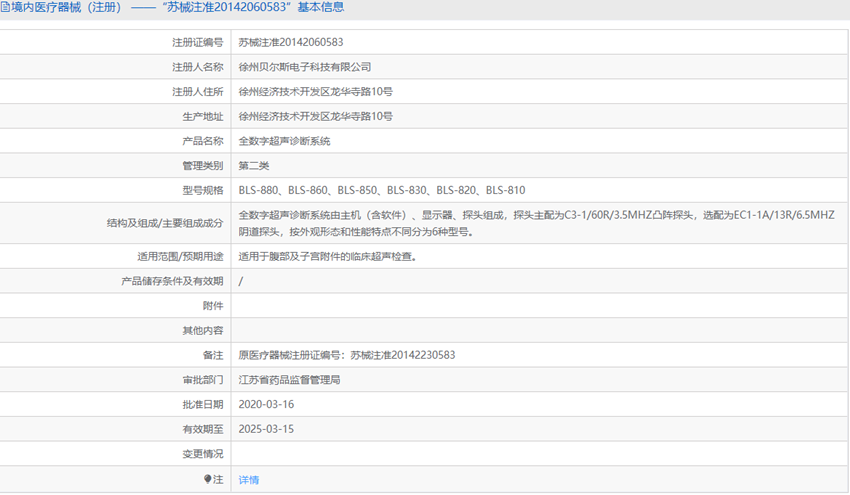
Task: Select approval date 2020-03-16
Action: point(266,404)
